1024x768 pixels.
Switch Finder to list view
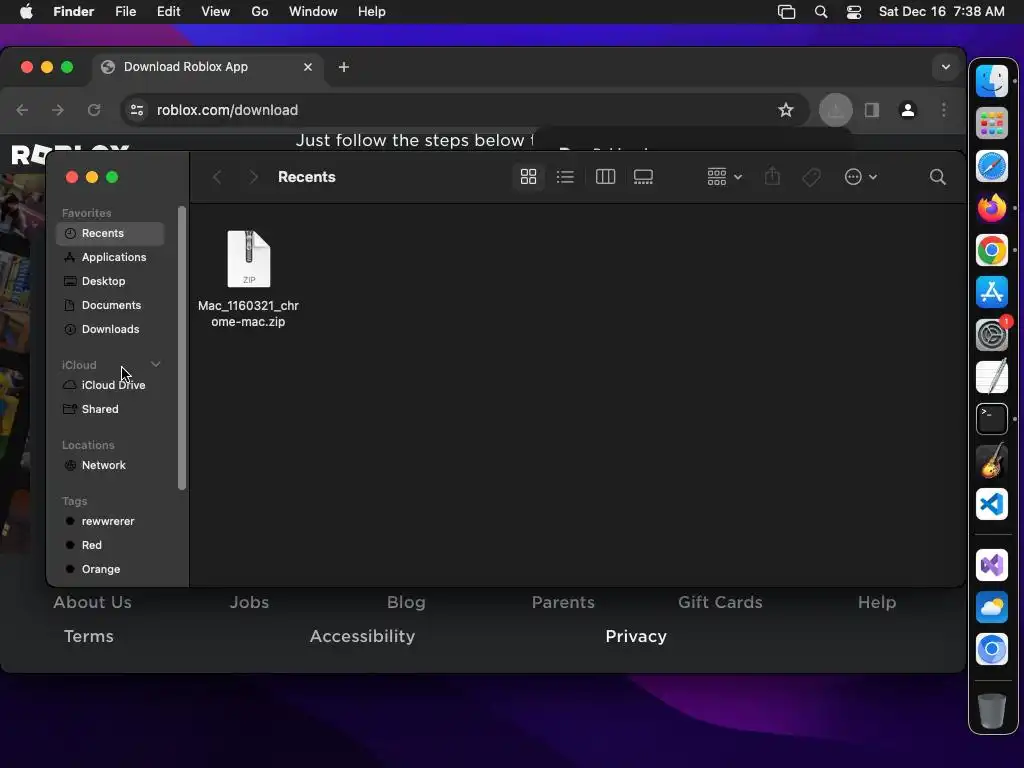pyautogui.click(x=565, y=177)
